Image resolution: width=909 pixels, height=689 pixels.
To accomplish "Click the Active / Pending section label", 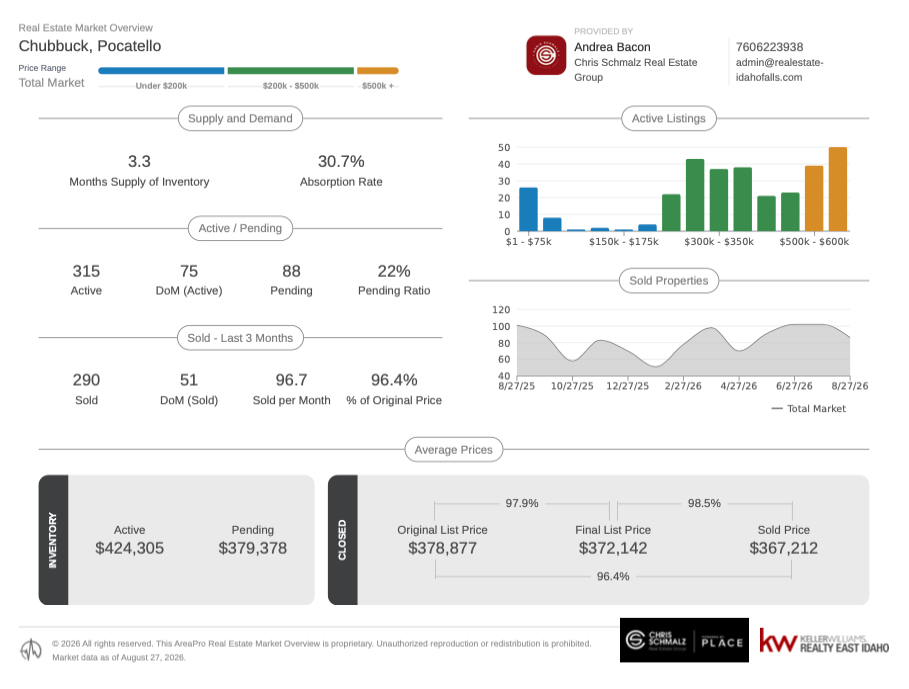I will [240, 228].
